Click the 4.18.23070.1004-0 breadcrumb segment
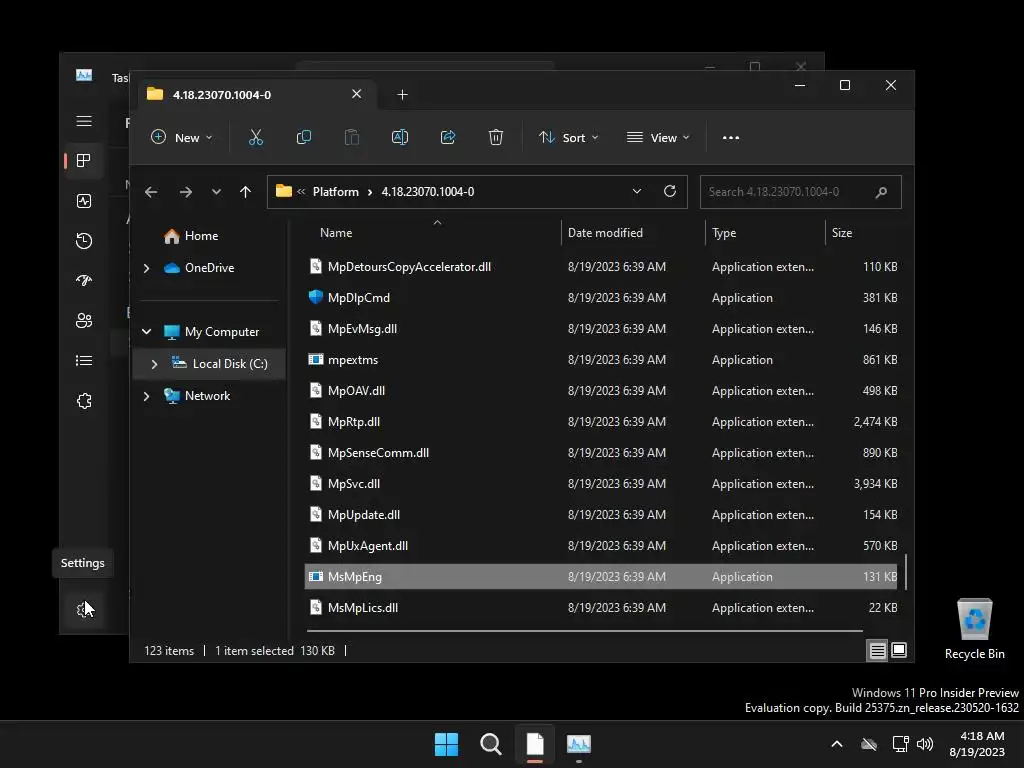Image resolution: width=1024 pixels, height=768 pixels. [428, 192]
